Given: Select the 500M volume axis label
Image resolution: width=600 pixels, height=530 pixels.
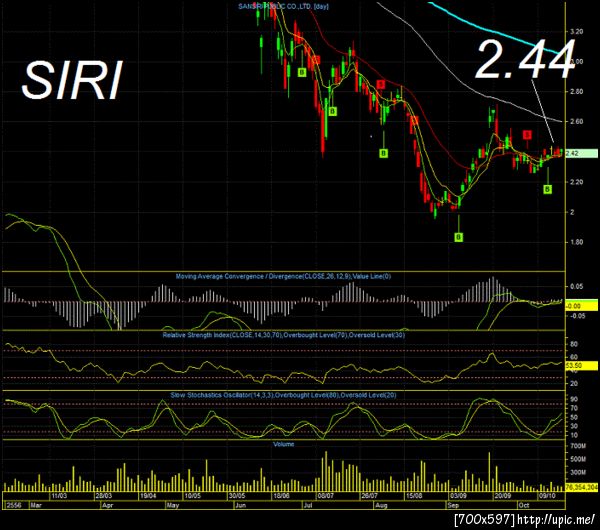Looking at the screenshot, I should (578, 459).
